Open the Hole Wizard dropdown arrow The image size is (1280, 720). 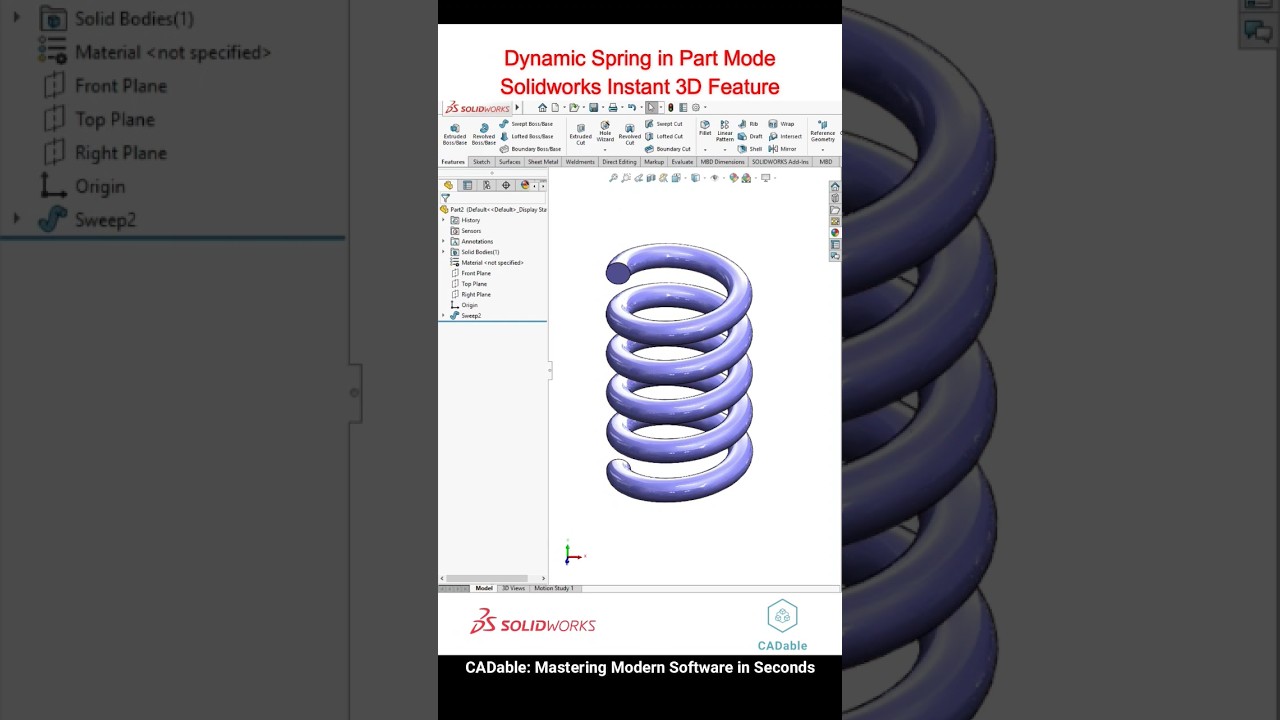click(605, 150)
